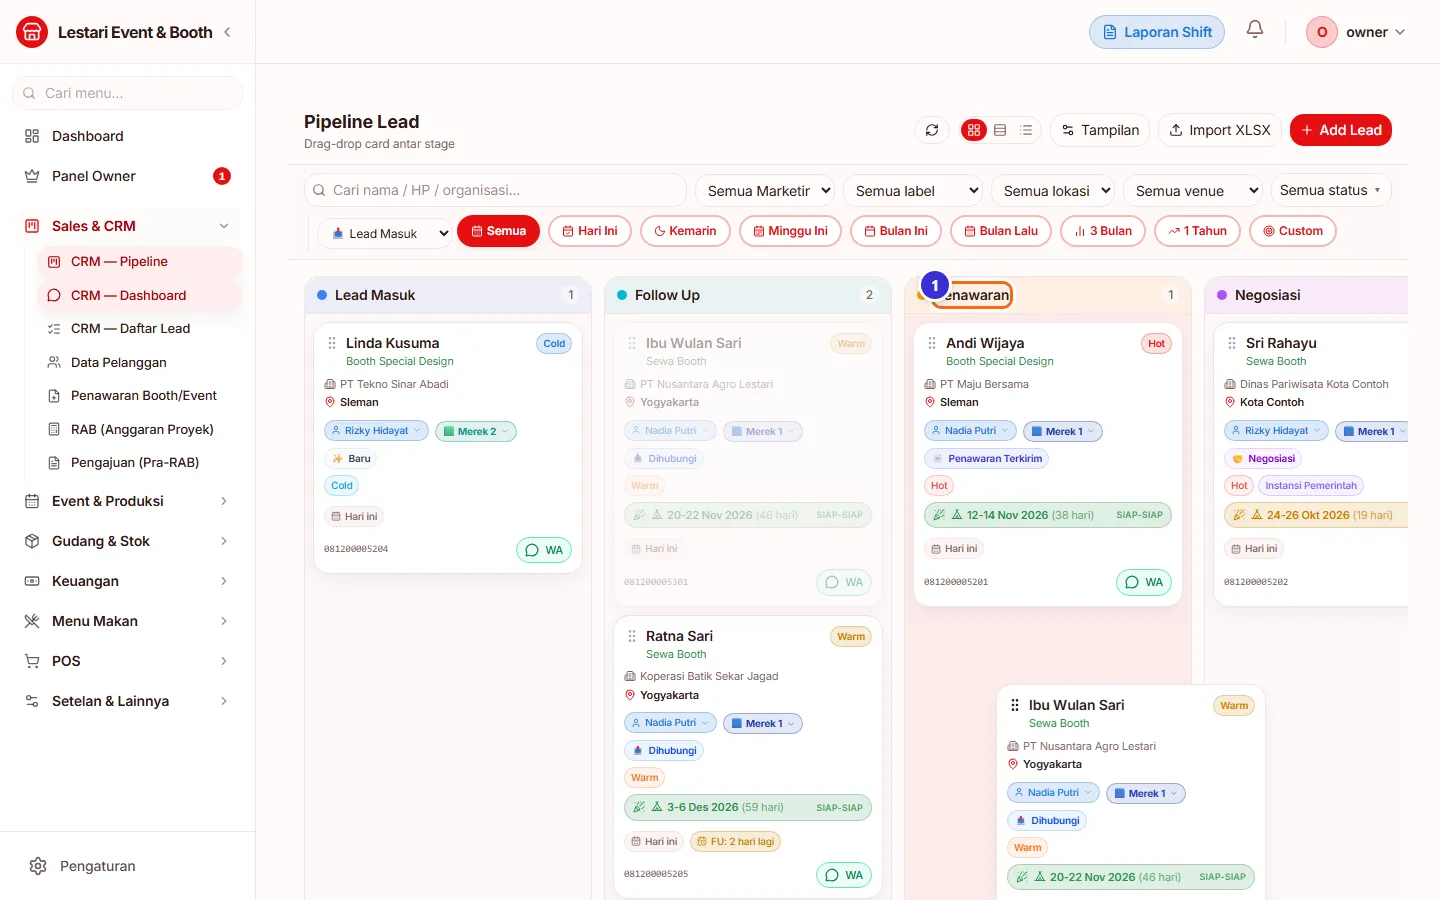Click the Add Lead button
This screenshot has width=1440, height=900.
tap(1341, 130)
